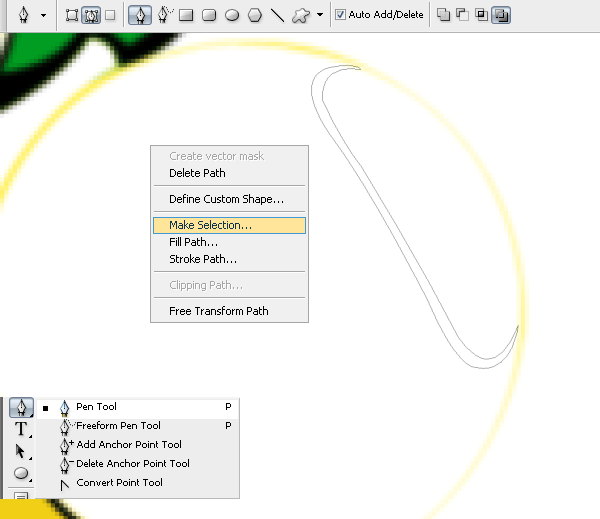
Task: Click Add to path area icon
Action: 443,15
